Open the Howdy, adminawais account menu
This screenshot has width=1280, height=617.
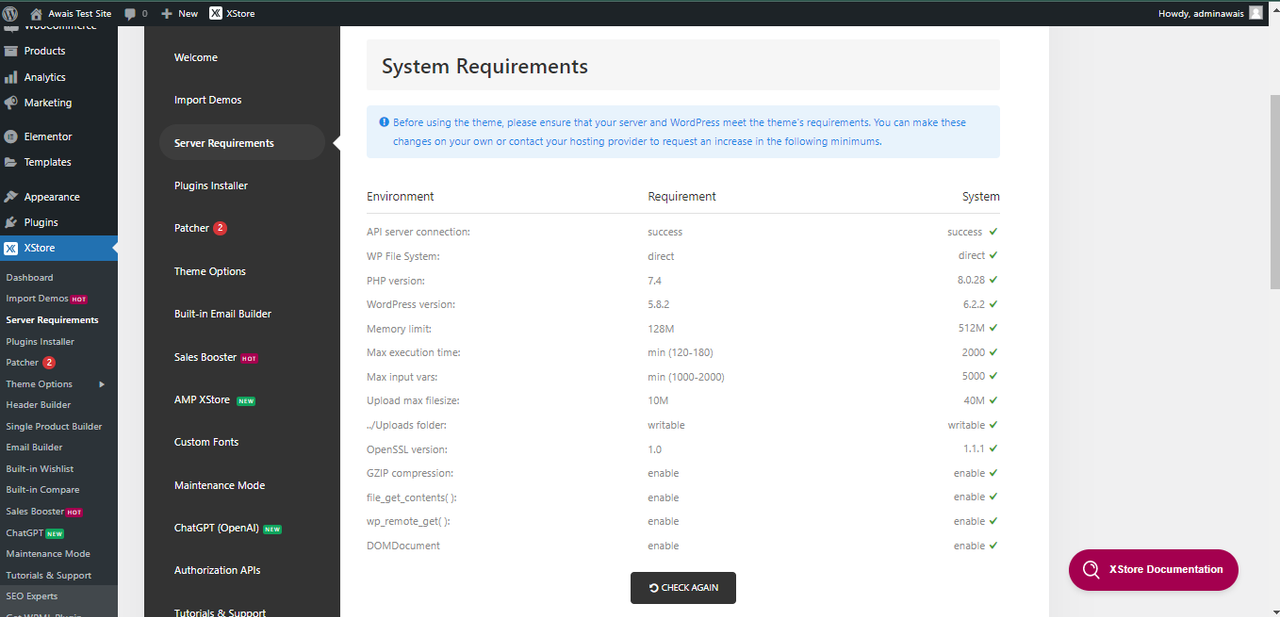coord(1210,13)
